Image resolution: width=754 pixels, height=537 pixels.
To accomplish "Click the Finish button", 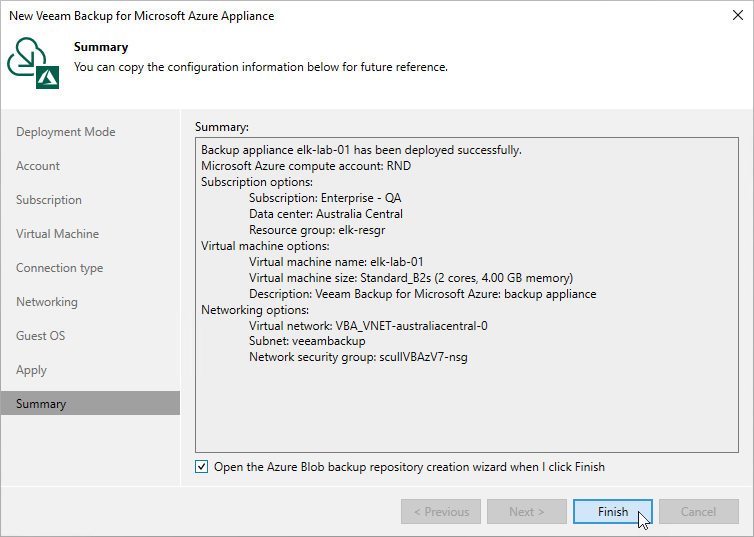I will coord(613,512).
